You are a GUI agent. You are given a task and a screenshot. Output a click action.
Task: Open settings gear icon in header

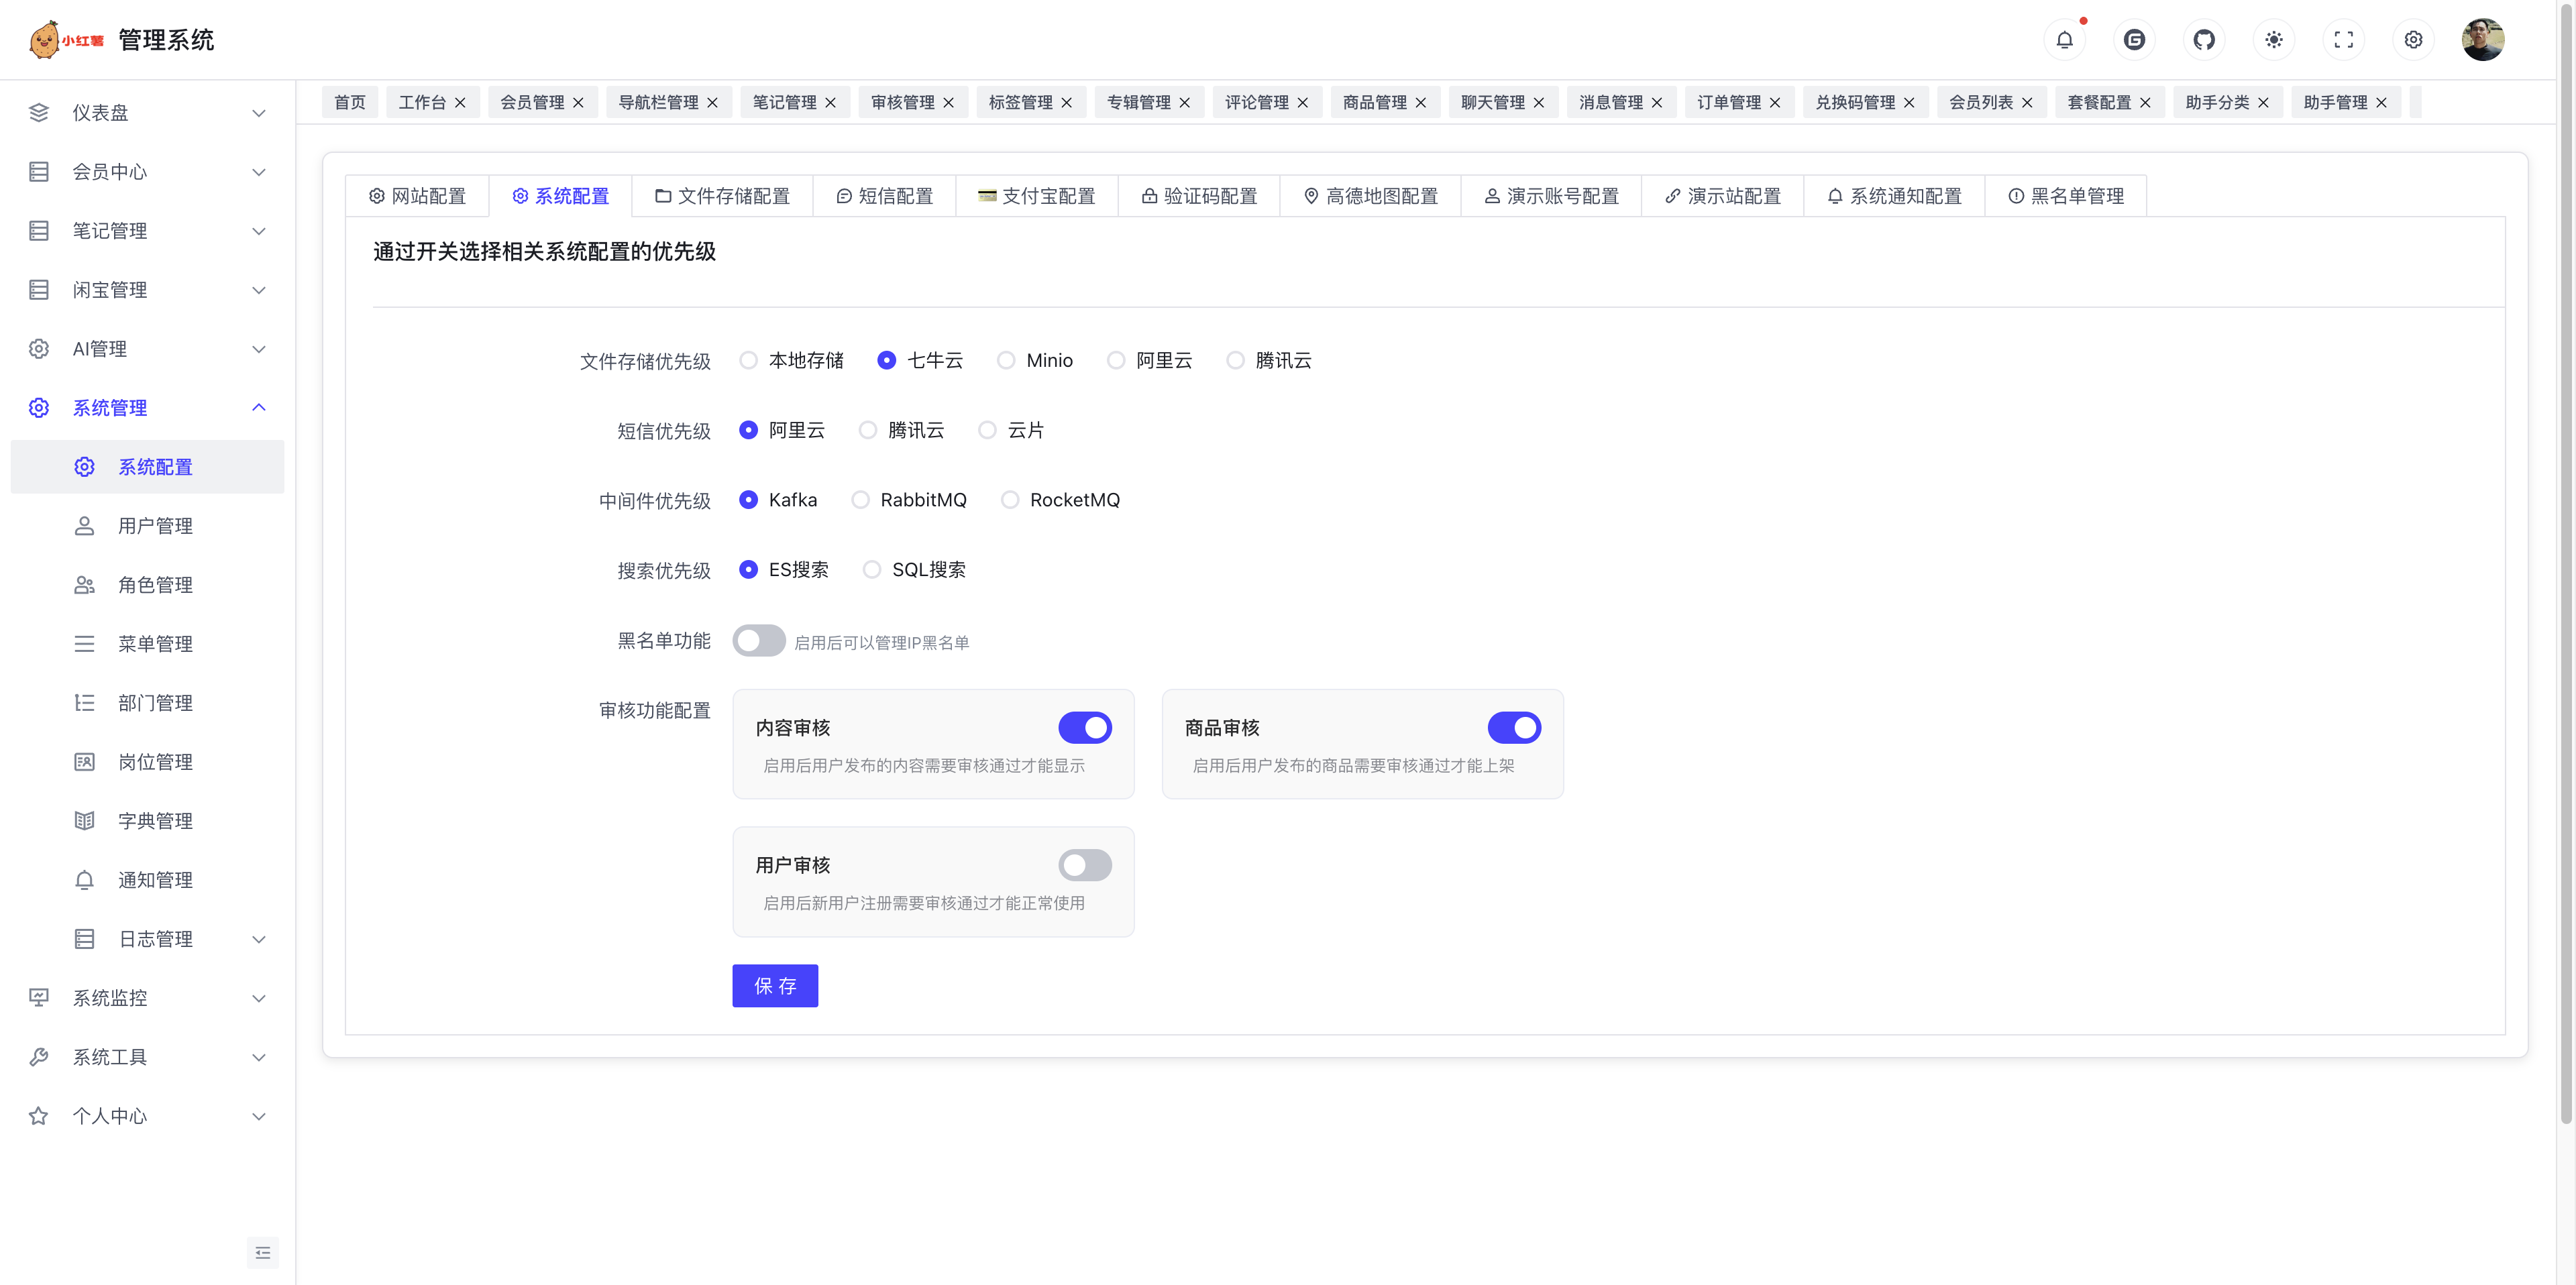[2413, 40]
